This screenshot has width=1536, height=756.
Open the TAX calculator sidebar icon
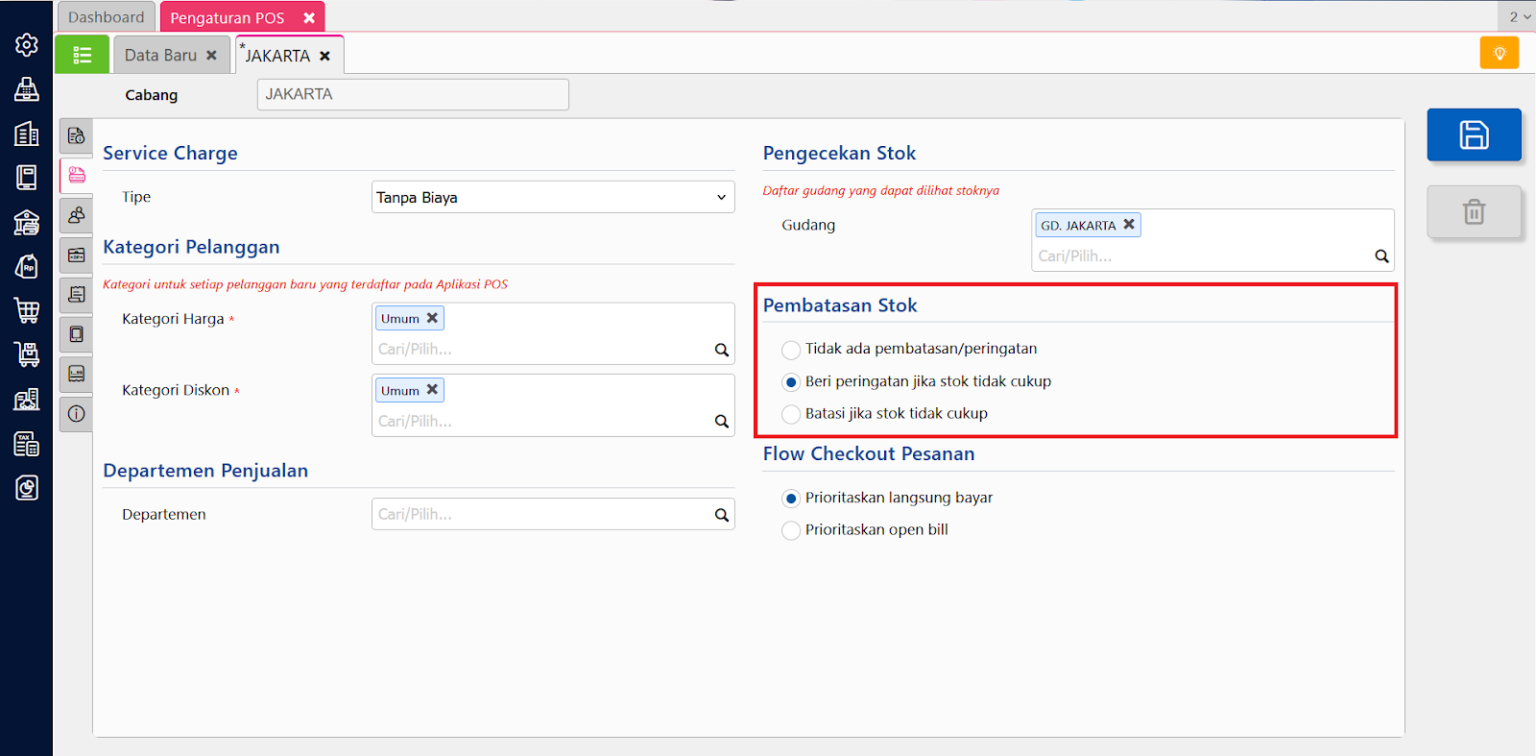pos(26,444)
